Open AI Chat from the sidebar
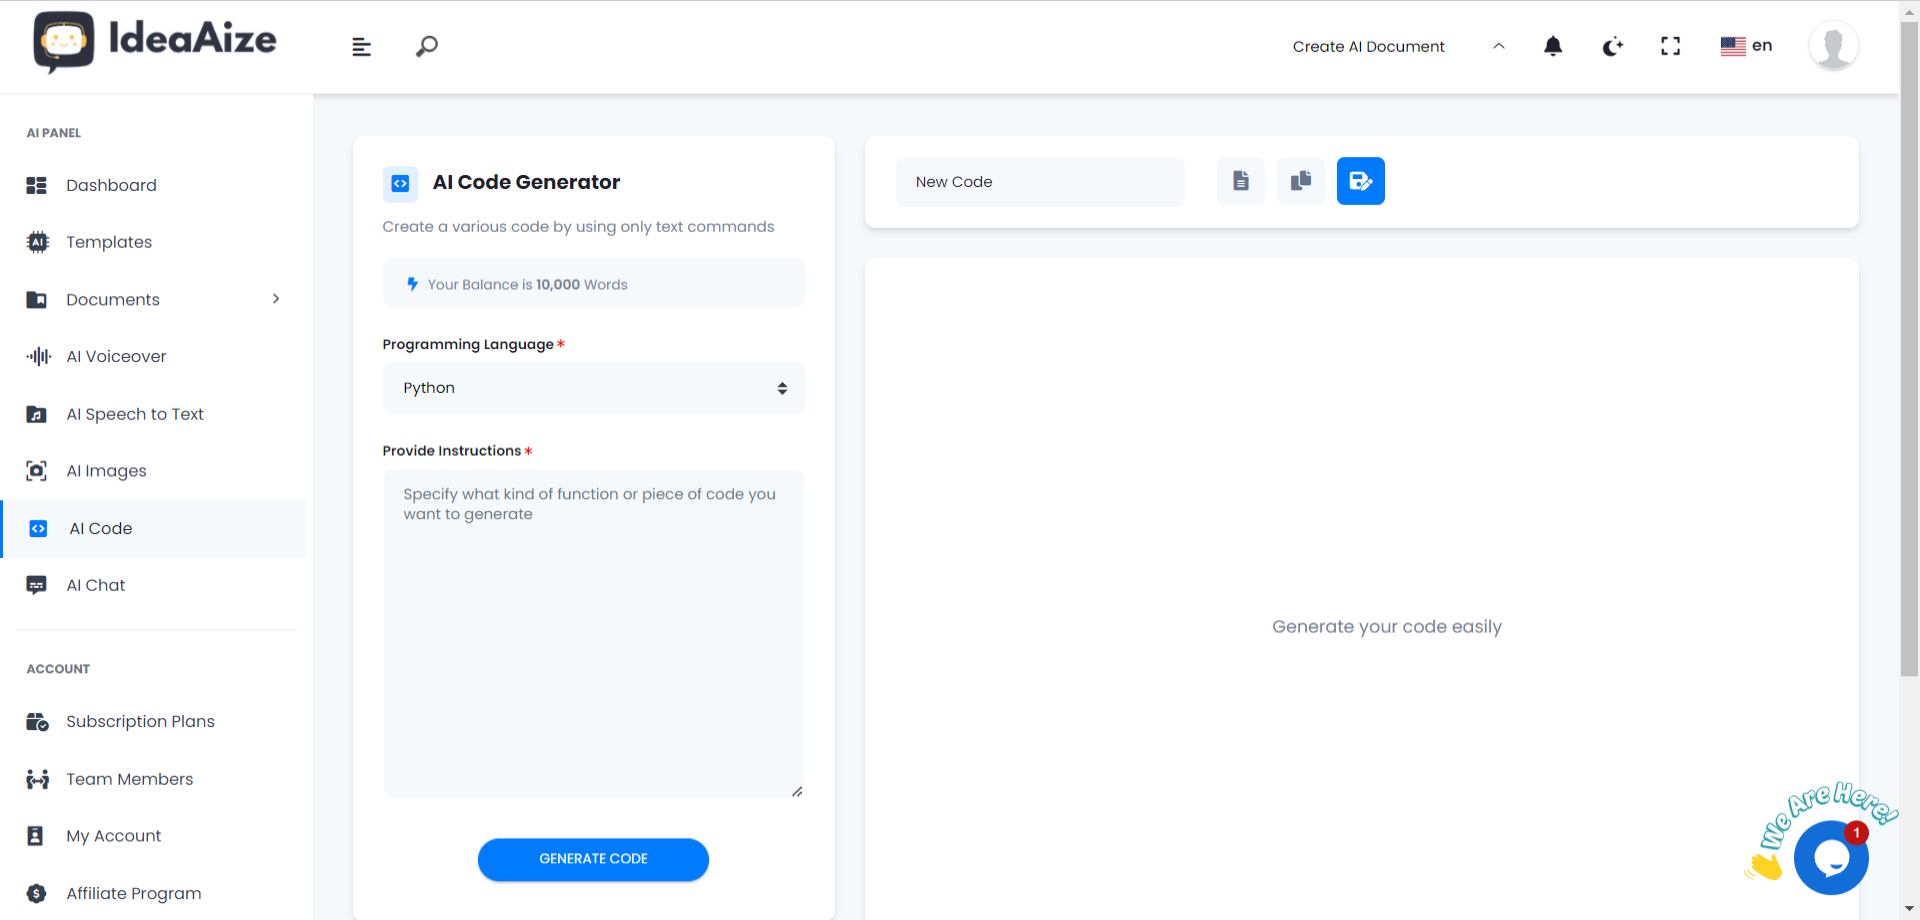Viewport: 1920px width, 920px height. tap(95, 584)
